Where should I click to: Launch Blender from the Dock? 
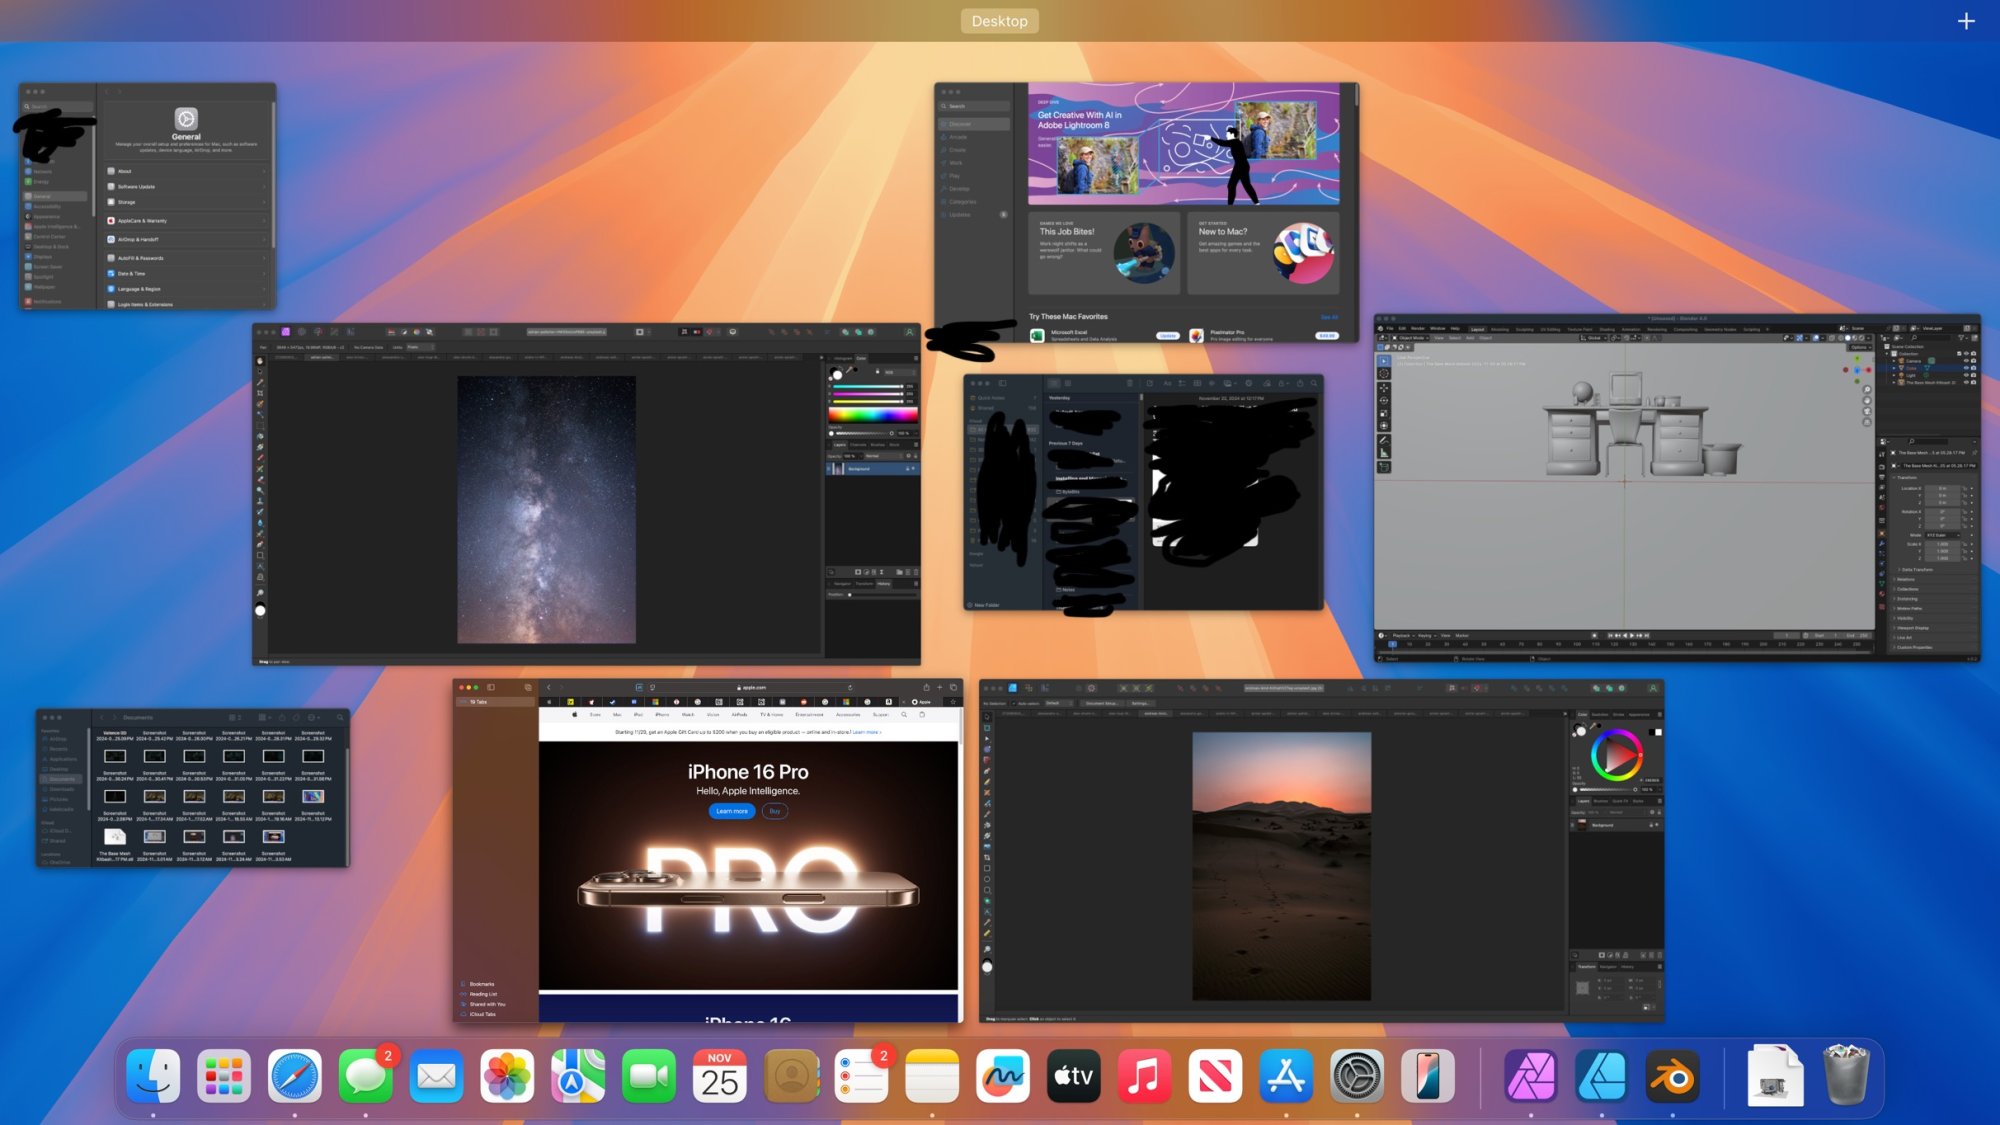[1672, 1077]
